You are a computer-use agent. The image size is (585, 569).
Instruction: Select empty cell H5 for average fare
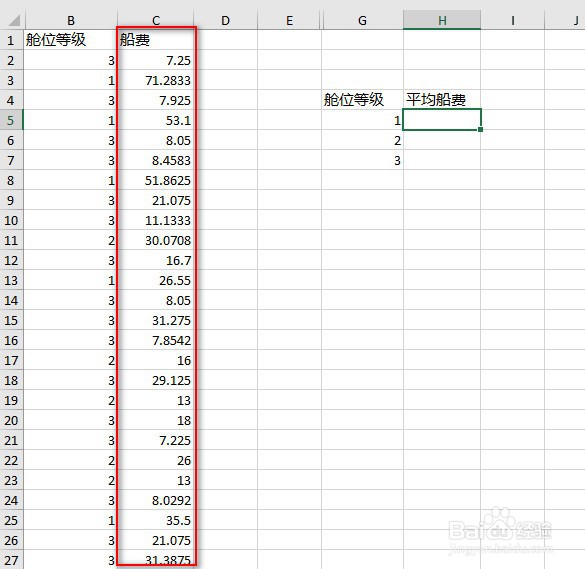point(442,120)
